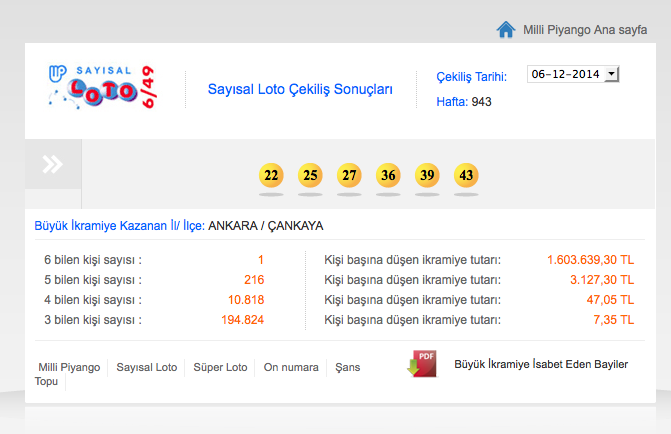This screenshot has height=434, width=671.
Task: Click the 47,05 TL prize amount
Action: click(x=610, y=300)
